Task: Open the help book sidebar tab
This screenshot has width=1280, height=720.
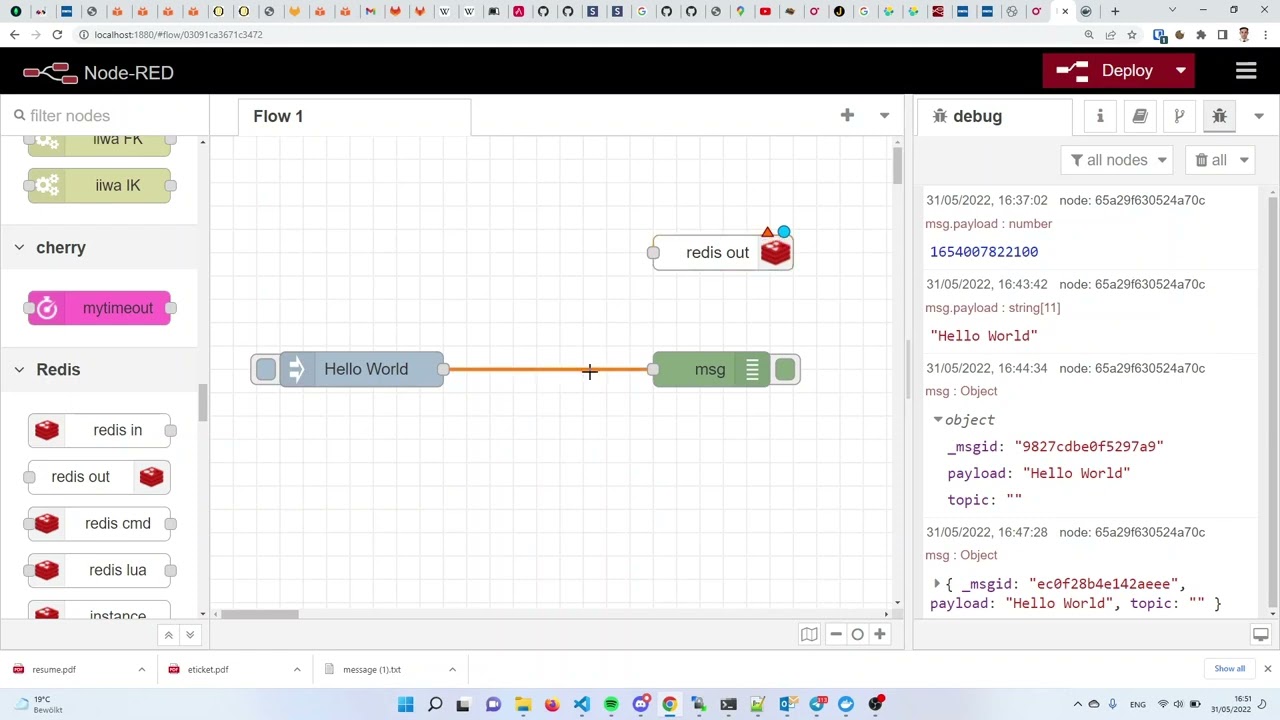Action: (1140, 116)
